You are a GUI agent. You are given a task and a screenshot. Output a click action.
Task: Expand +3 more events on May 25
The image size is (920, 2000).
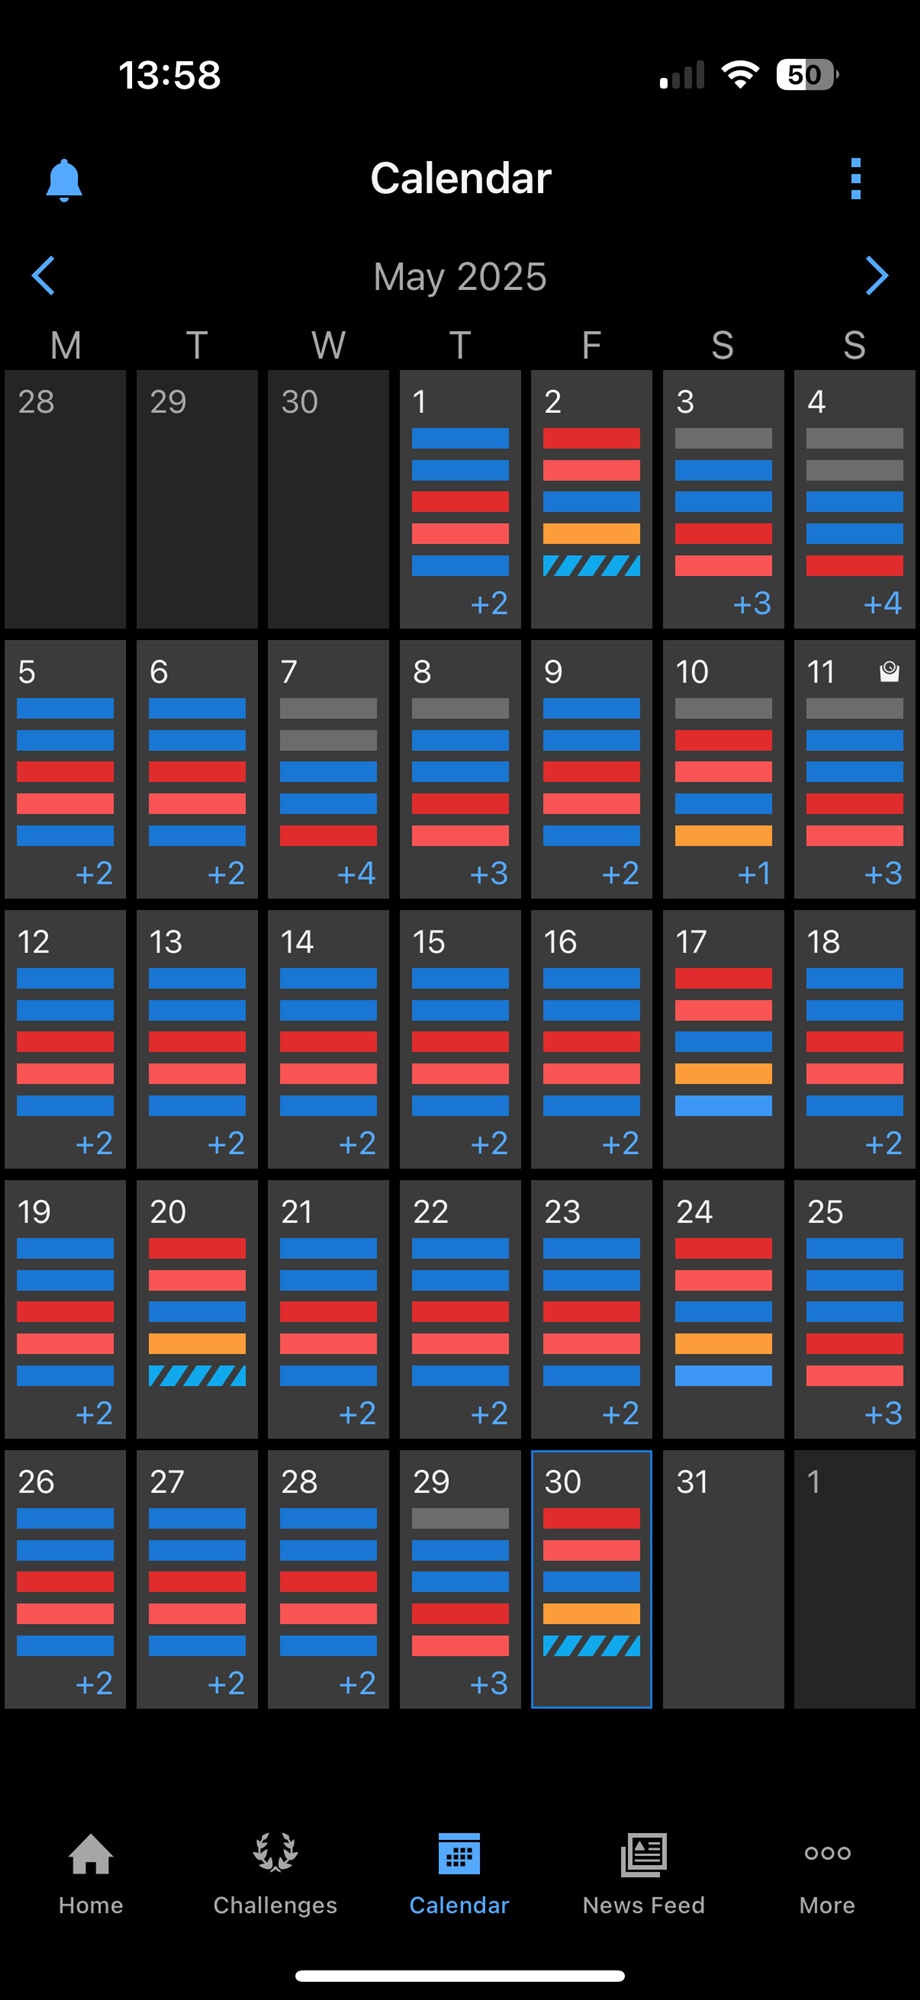(883, 1414)
